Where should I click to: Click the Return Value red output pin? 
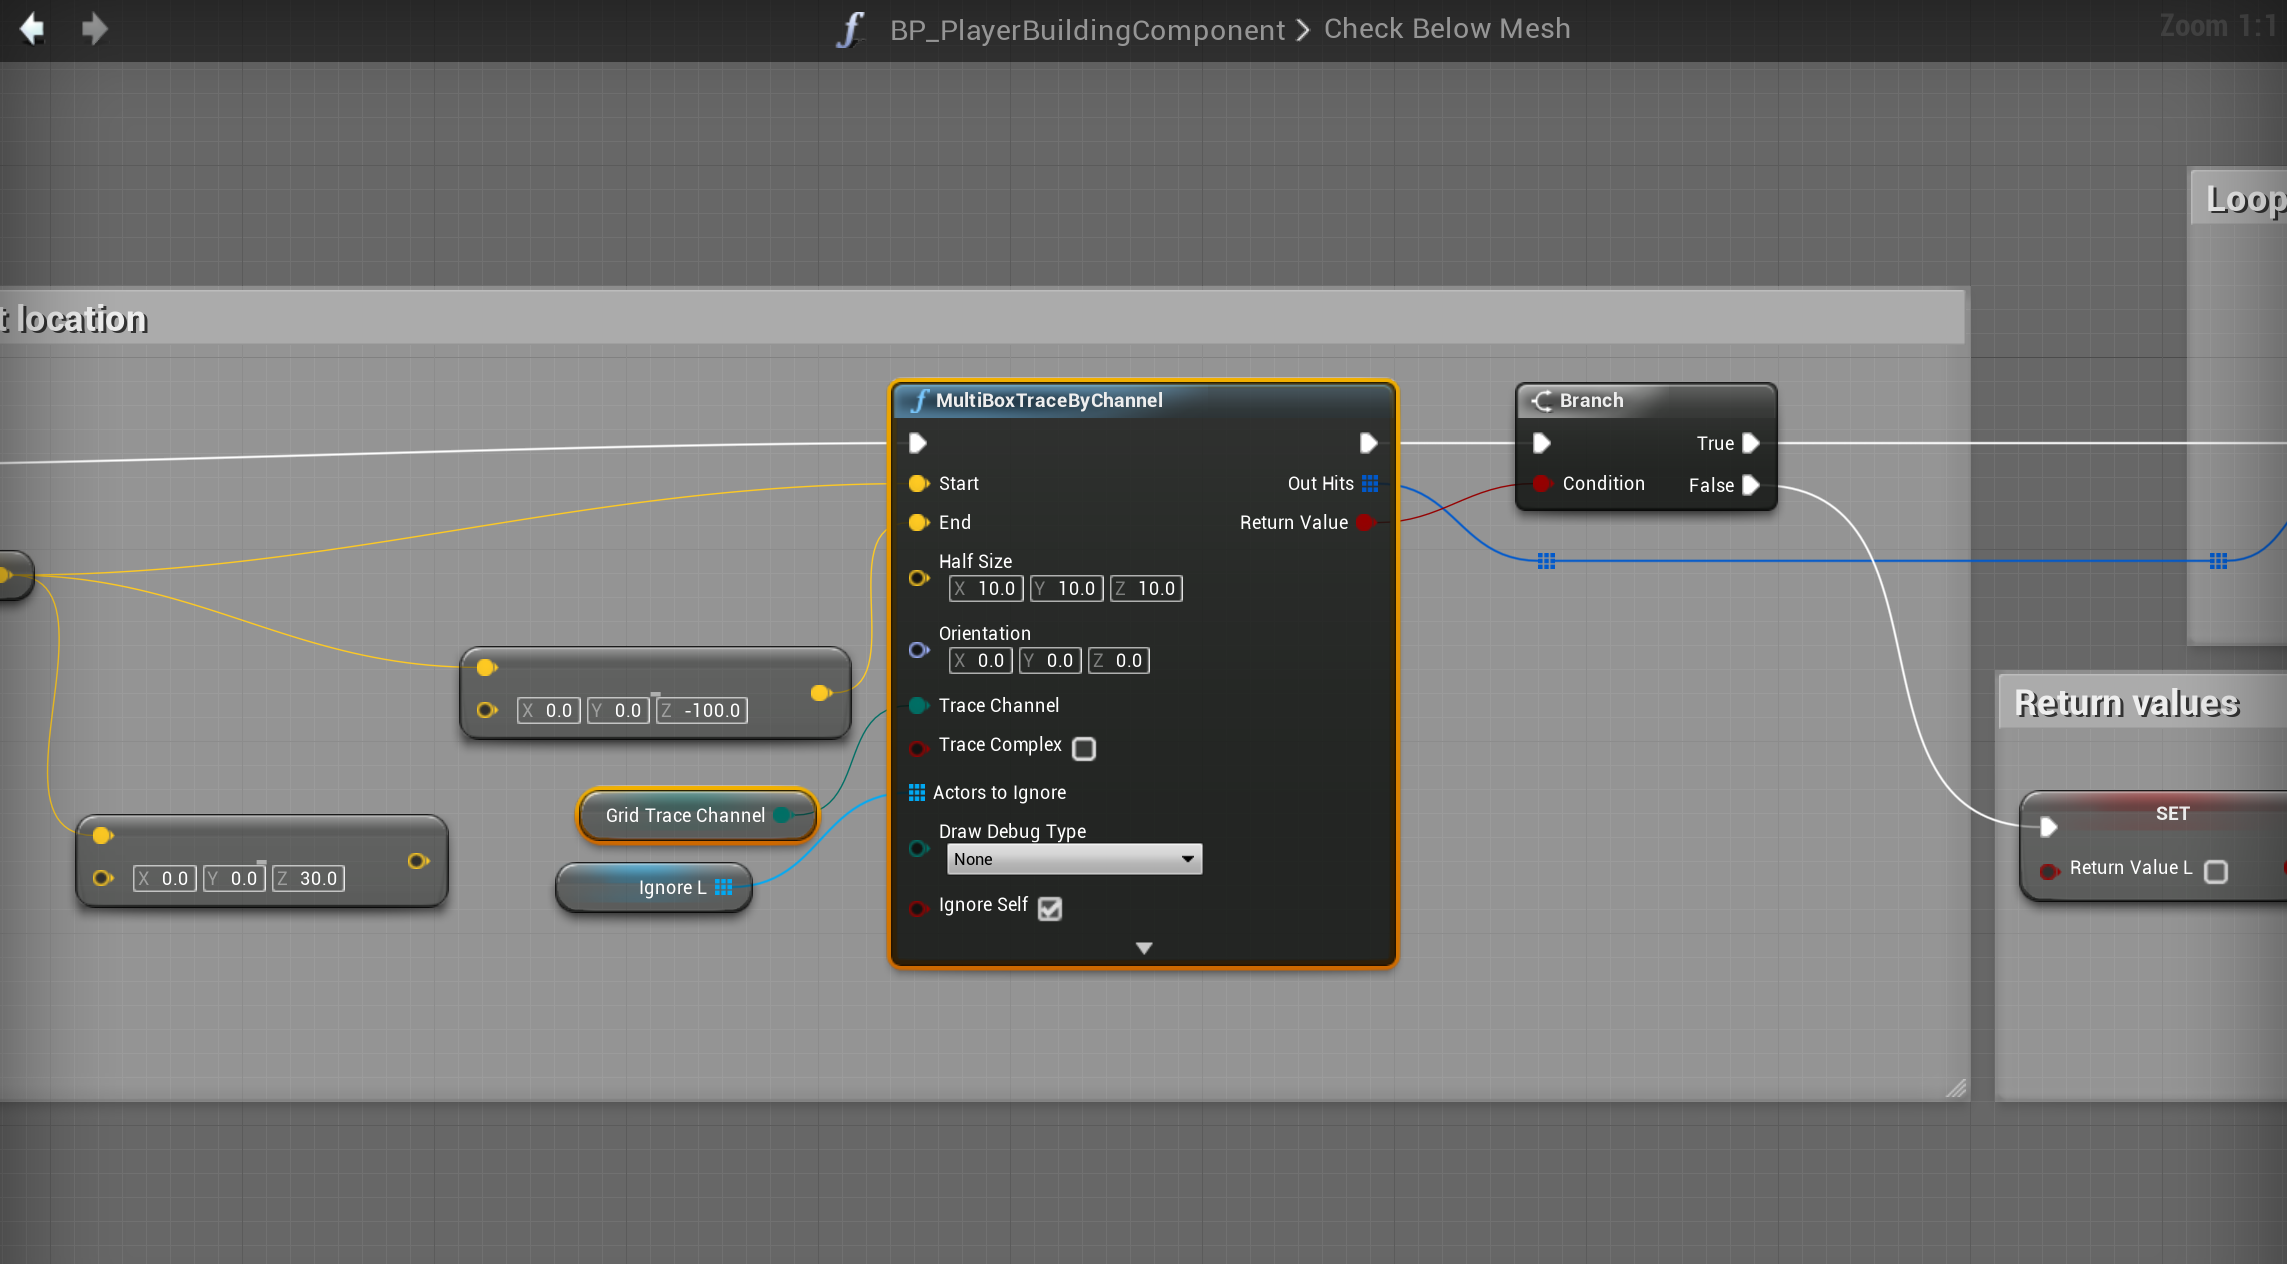click(x=1364, y=523)
